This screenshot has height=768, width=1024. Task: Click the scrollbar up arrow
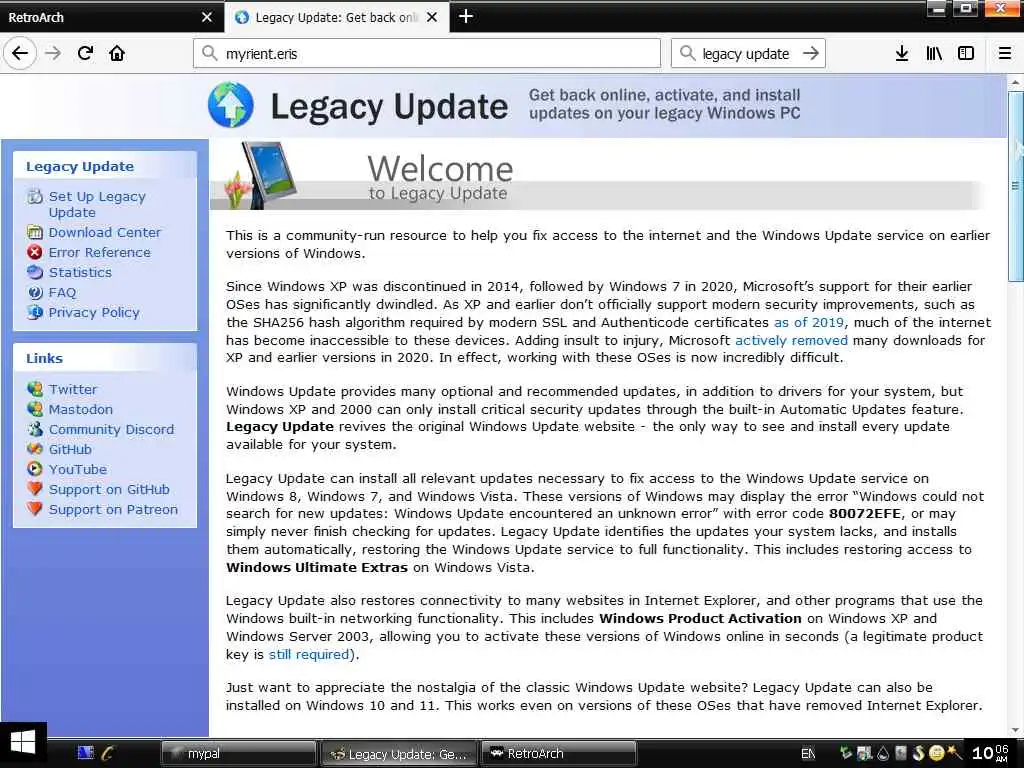coord(1016,83)
